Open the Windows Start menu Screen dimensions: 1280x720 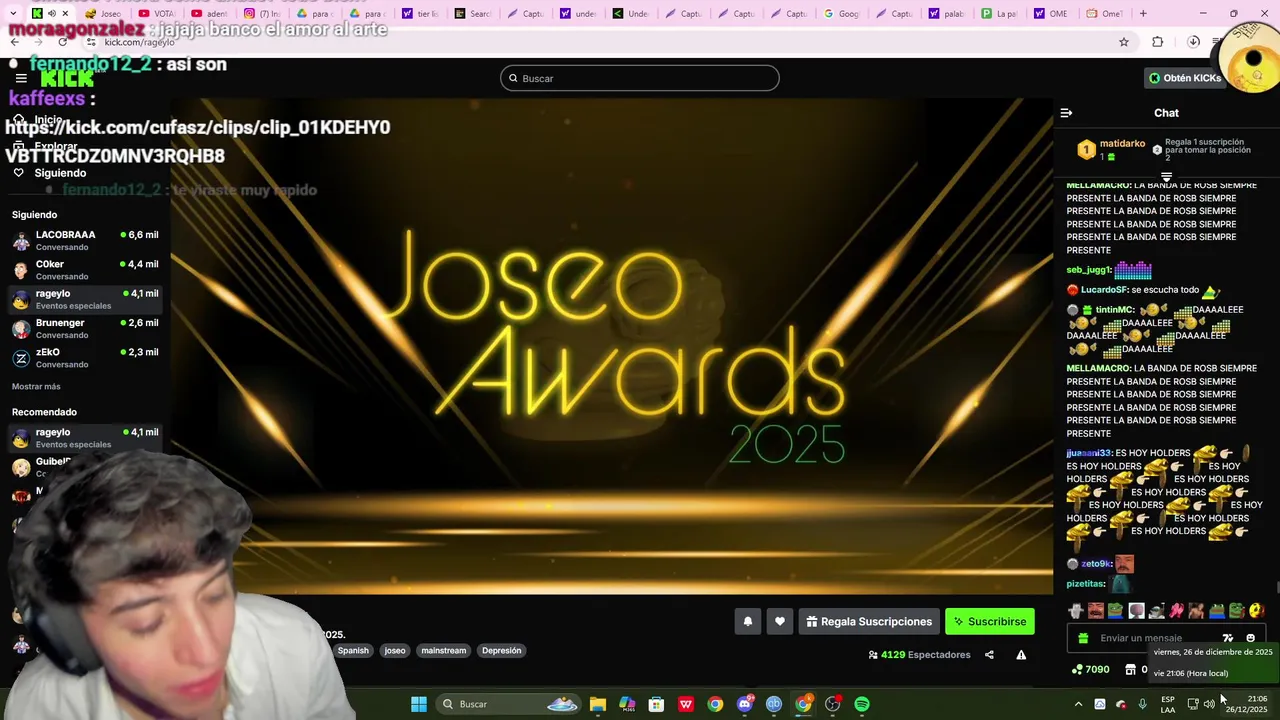coord(419,704)
